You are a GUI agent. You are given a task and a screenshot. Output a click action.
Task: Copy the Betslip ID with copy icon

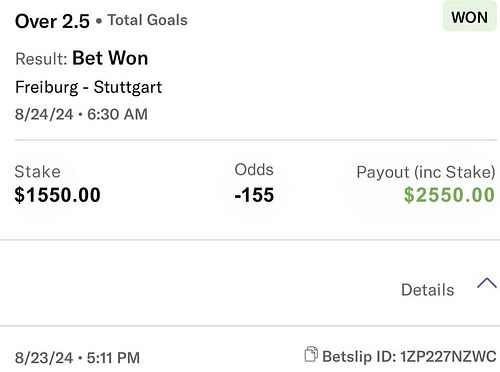[x=311, y=355]
